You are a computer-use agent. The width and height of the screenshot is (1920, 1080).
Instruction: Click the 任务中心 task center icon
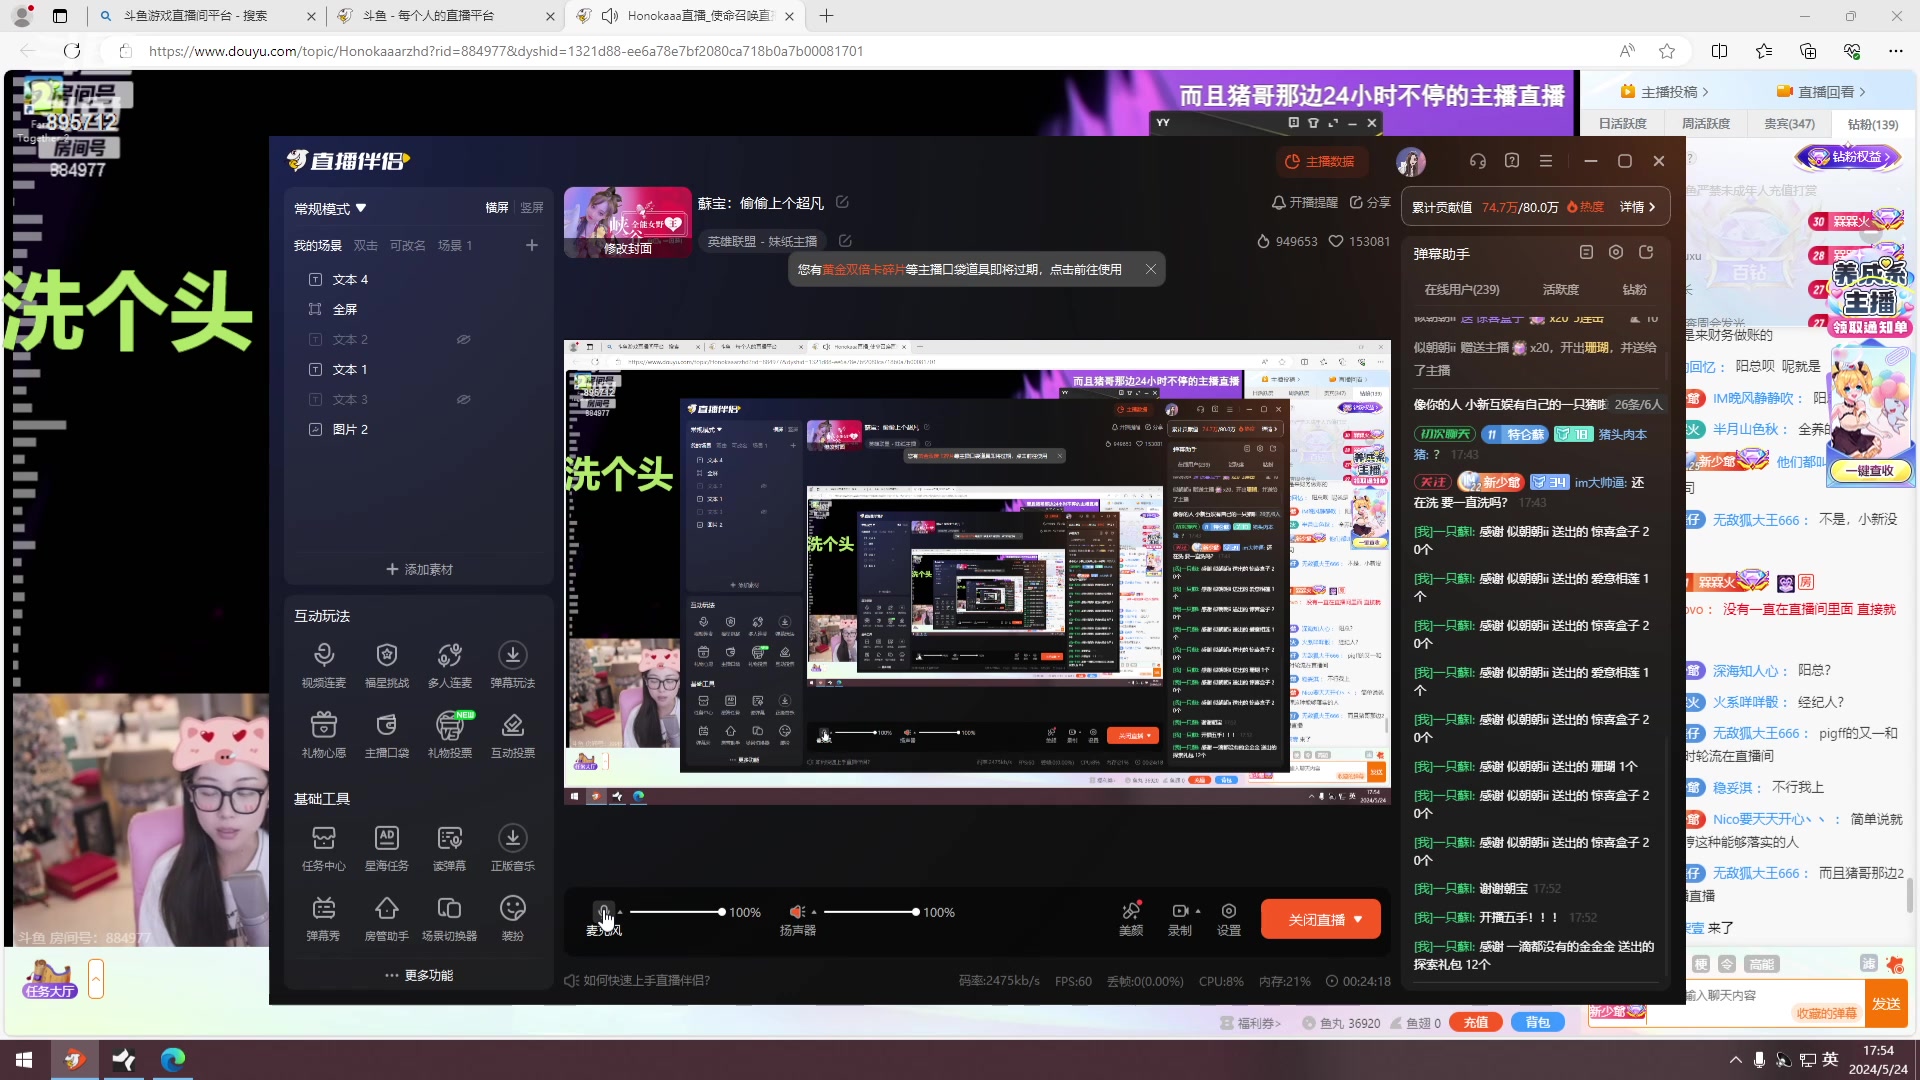(323, 839)
